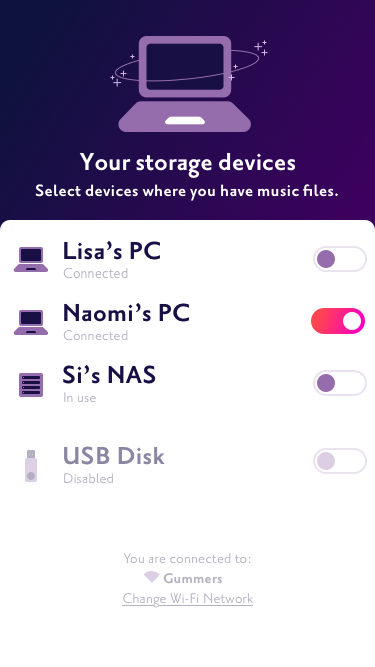Click the laptop icon beside Naomi's PC
375x667 pixels.
pos(31,322)
